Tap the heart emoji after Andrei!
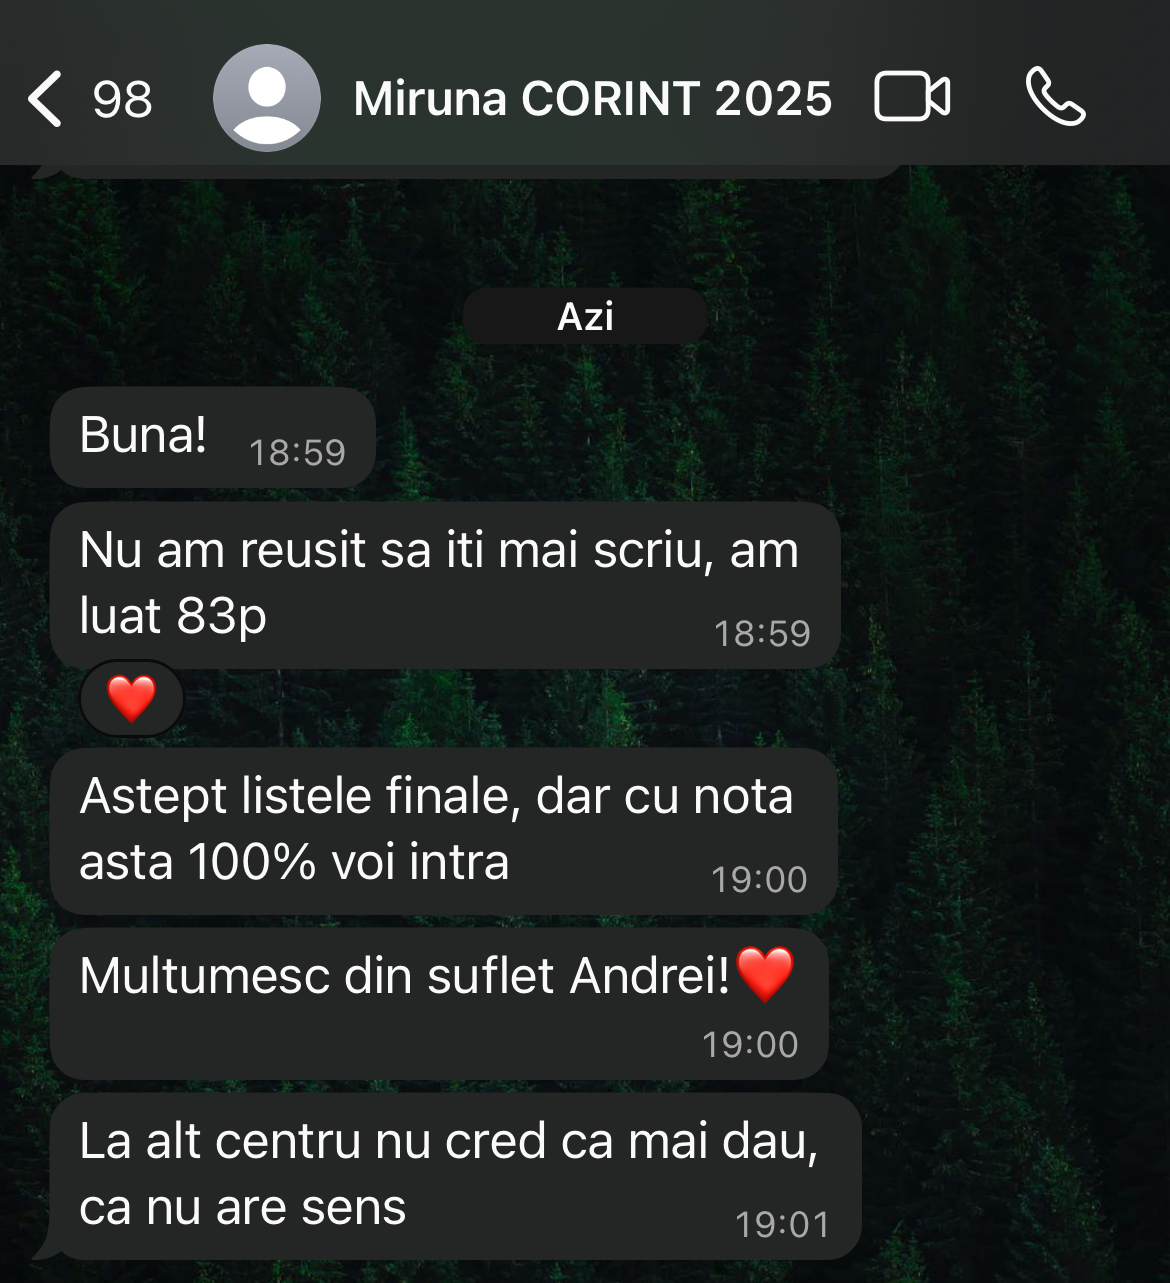This screenshot has height=1283, width=1170. click(765, 974)
